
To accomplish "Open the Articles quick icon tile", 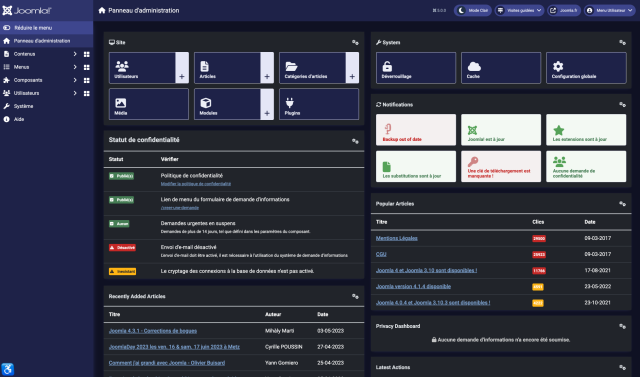I will coord(227,68).
